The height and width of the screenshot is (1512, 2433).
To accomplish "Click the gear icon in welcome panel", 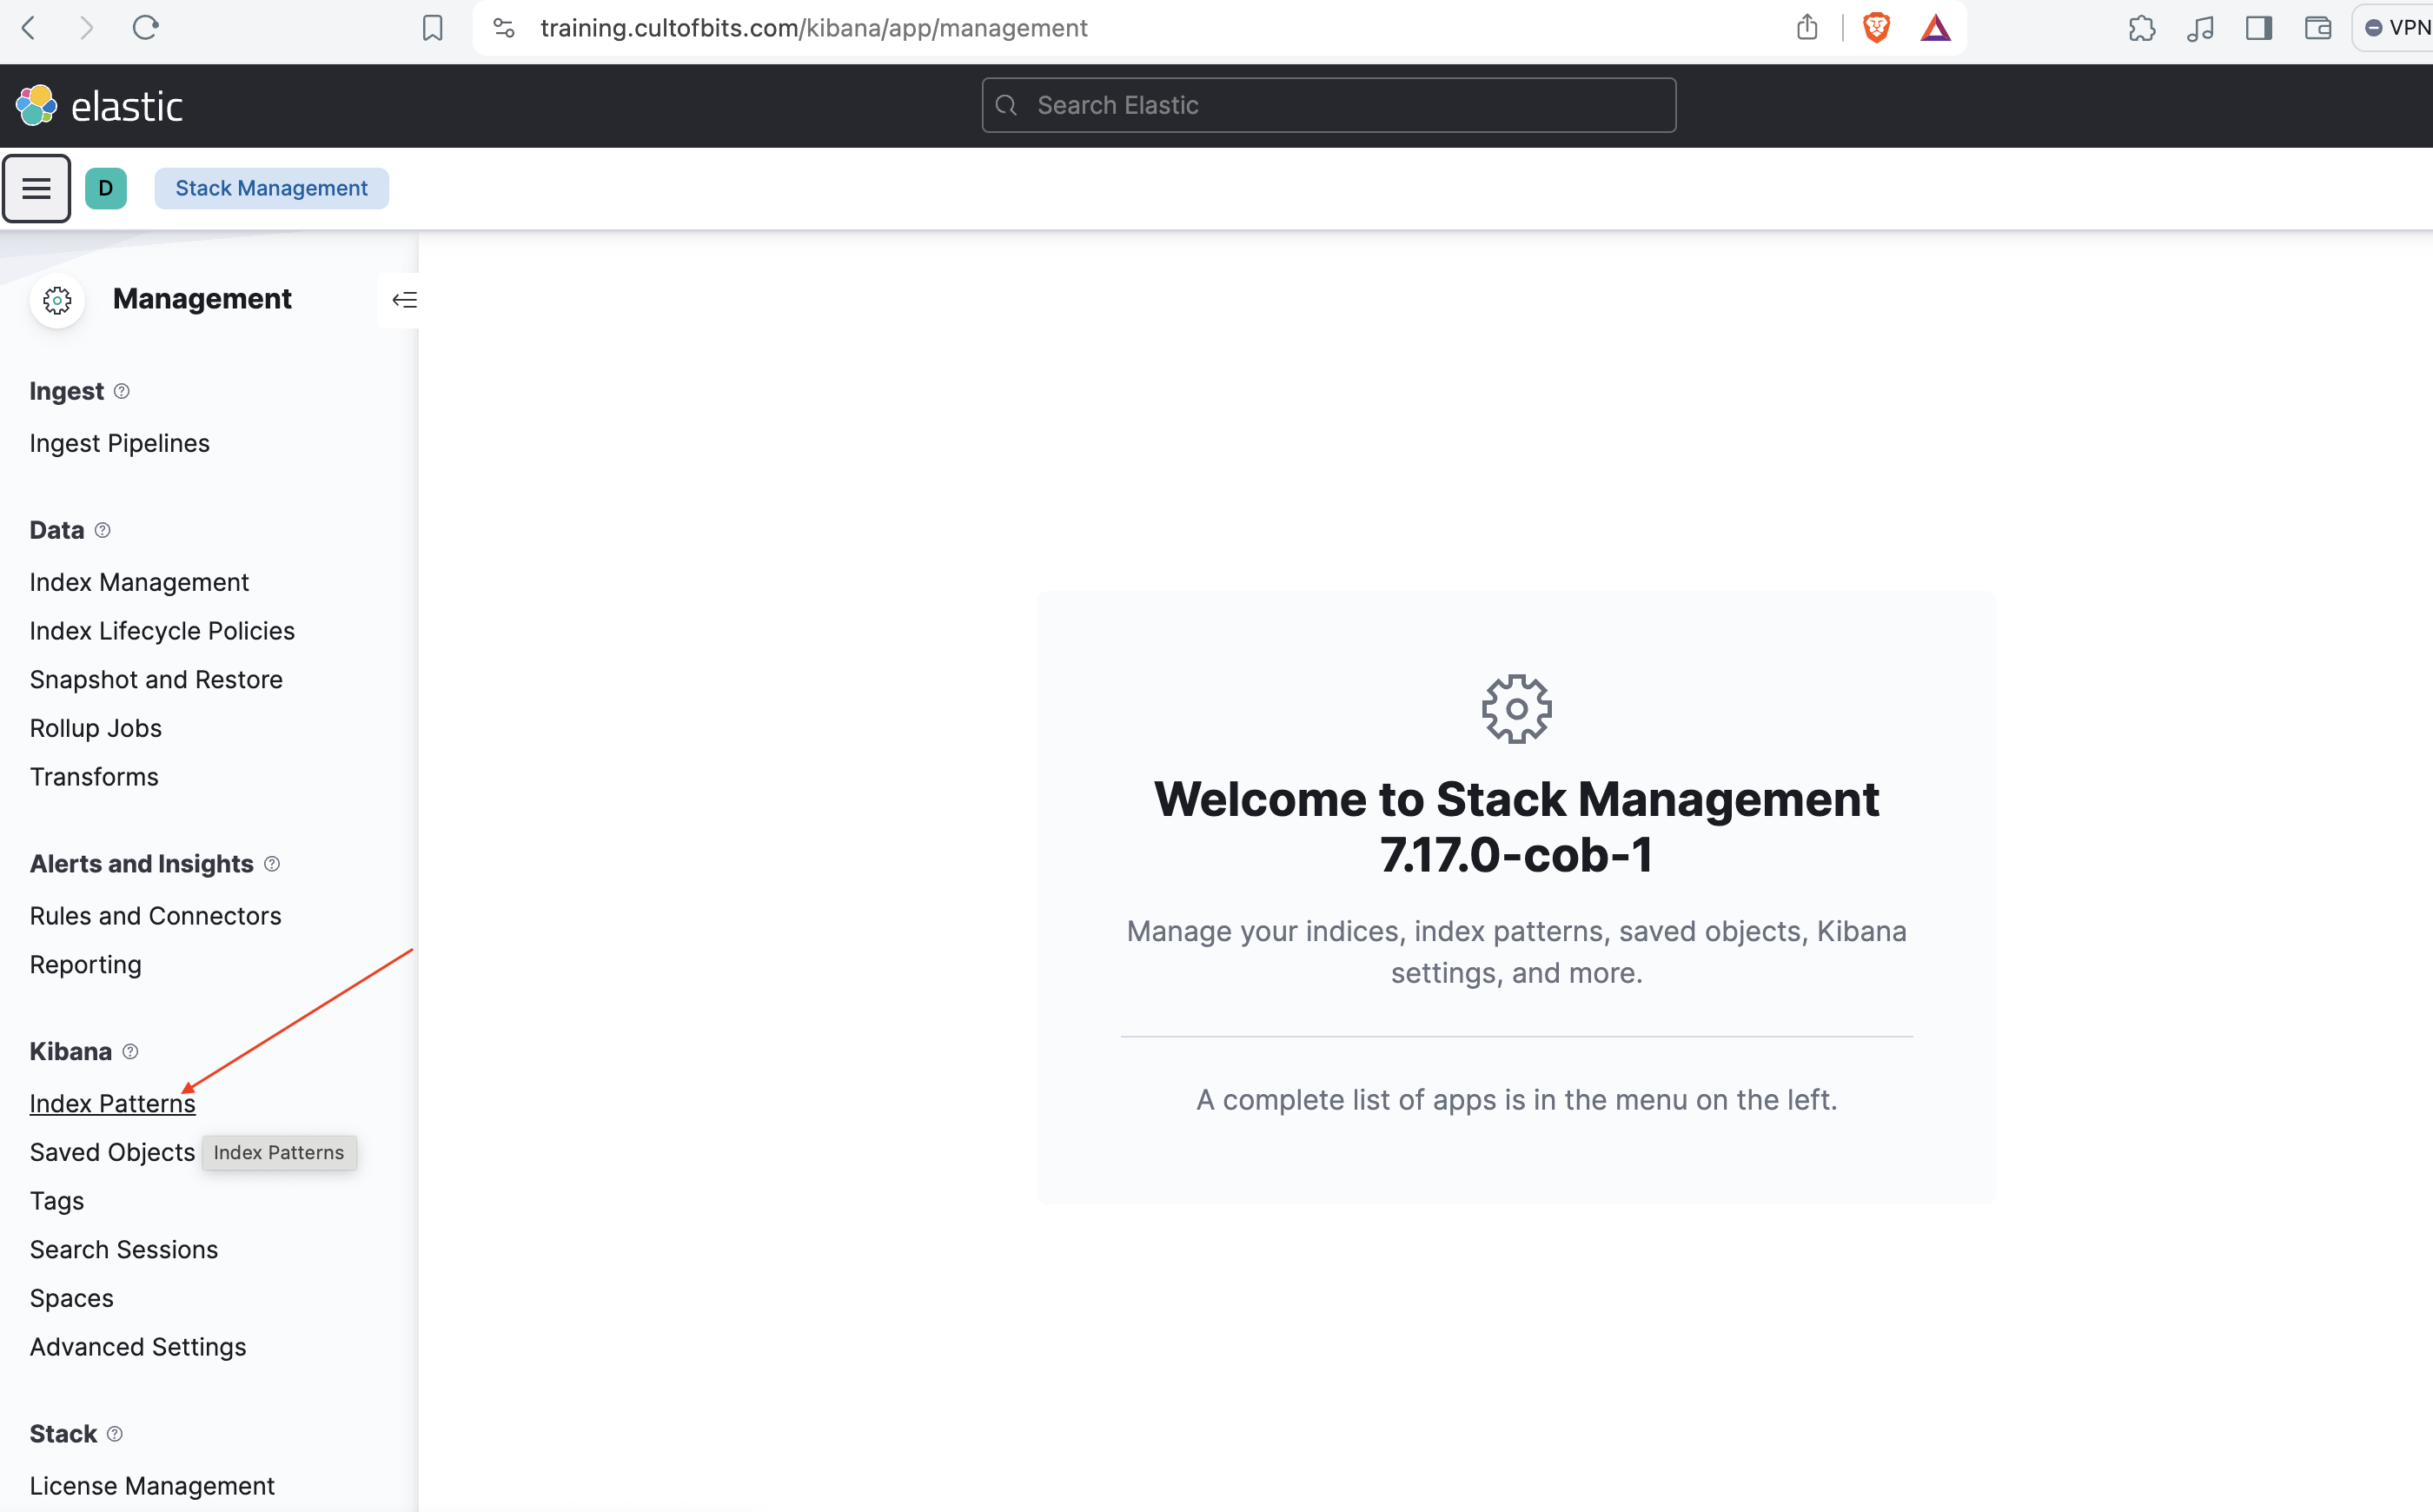I will (1516, 709).
